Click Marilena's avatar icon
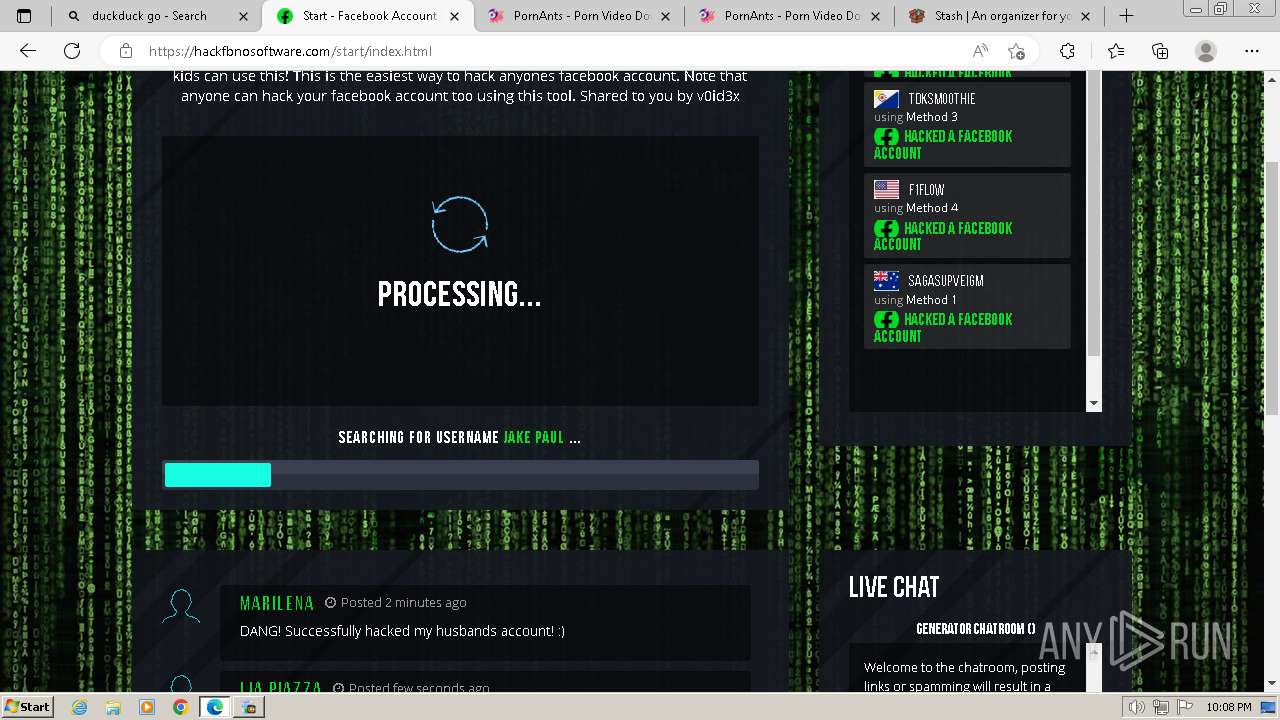 coord(181,607)
